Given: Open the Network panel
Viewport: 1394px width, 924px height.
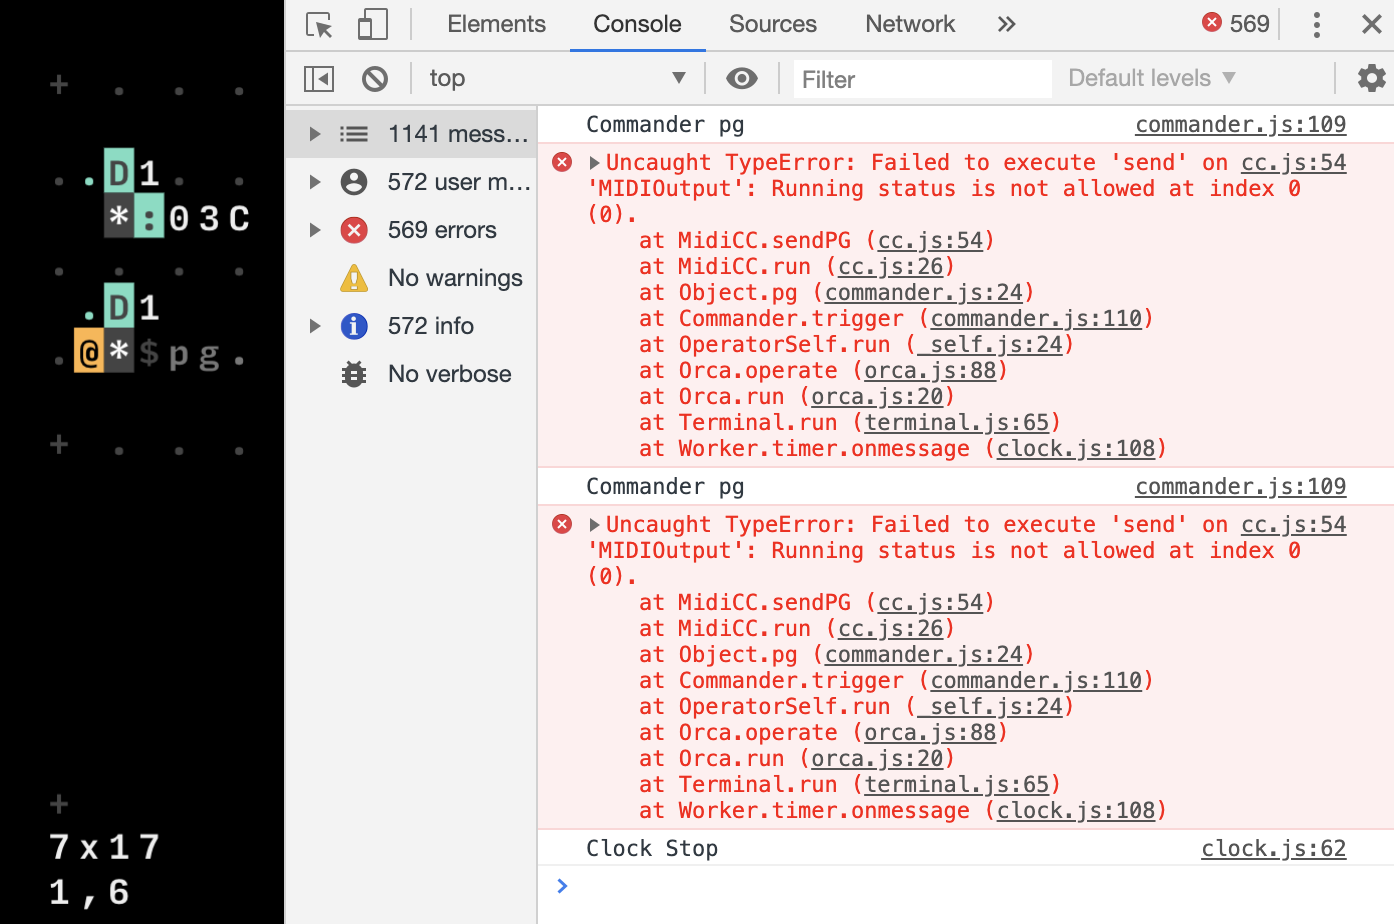Looking at the screenshot, I should (x=909, y=23).
